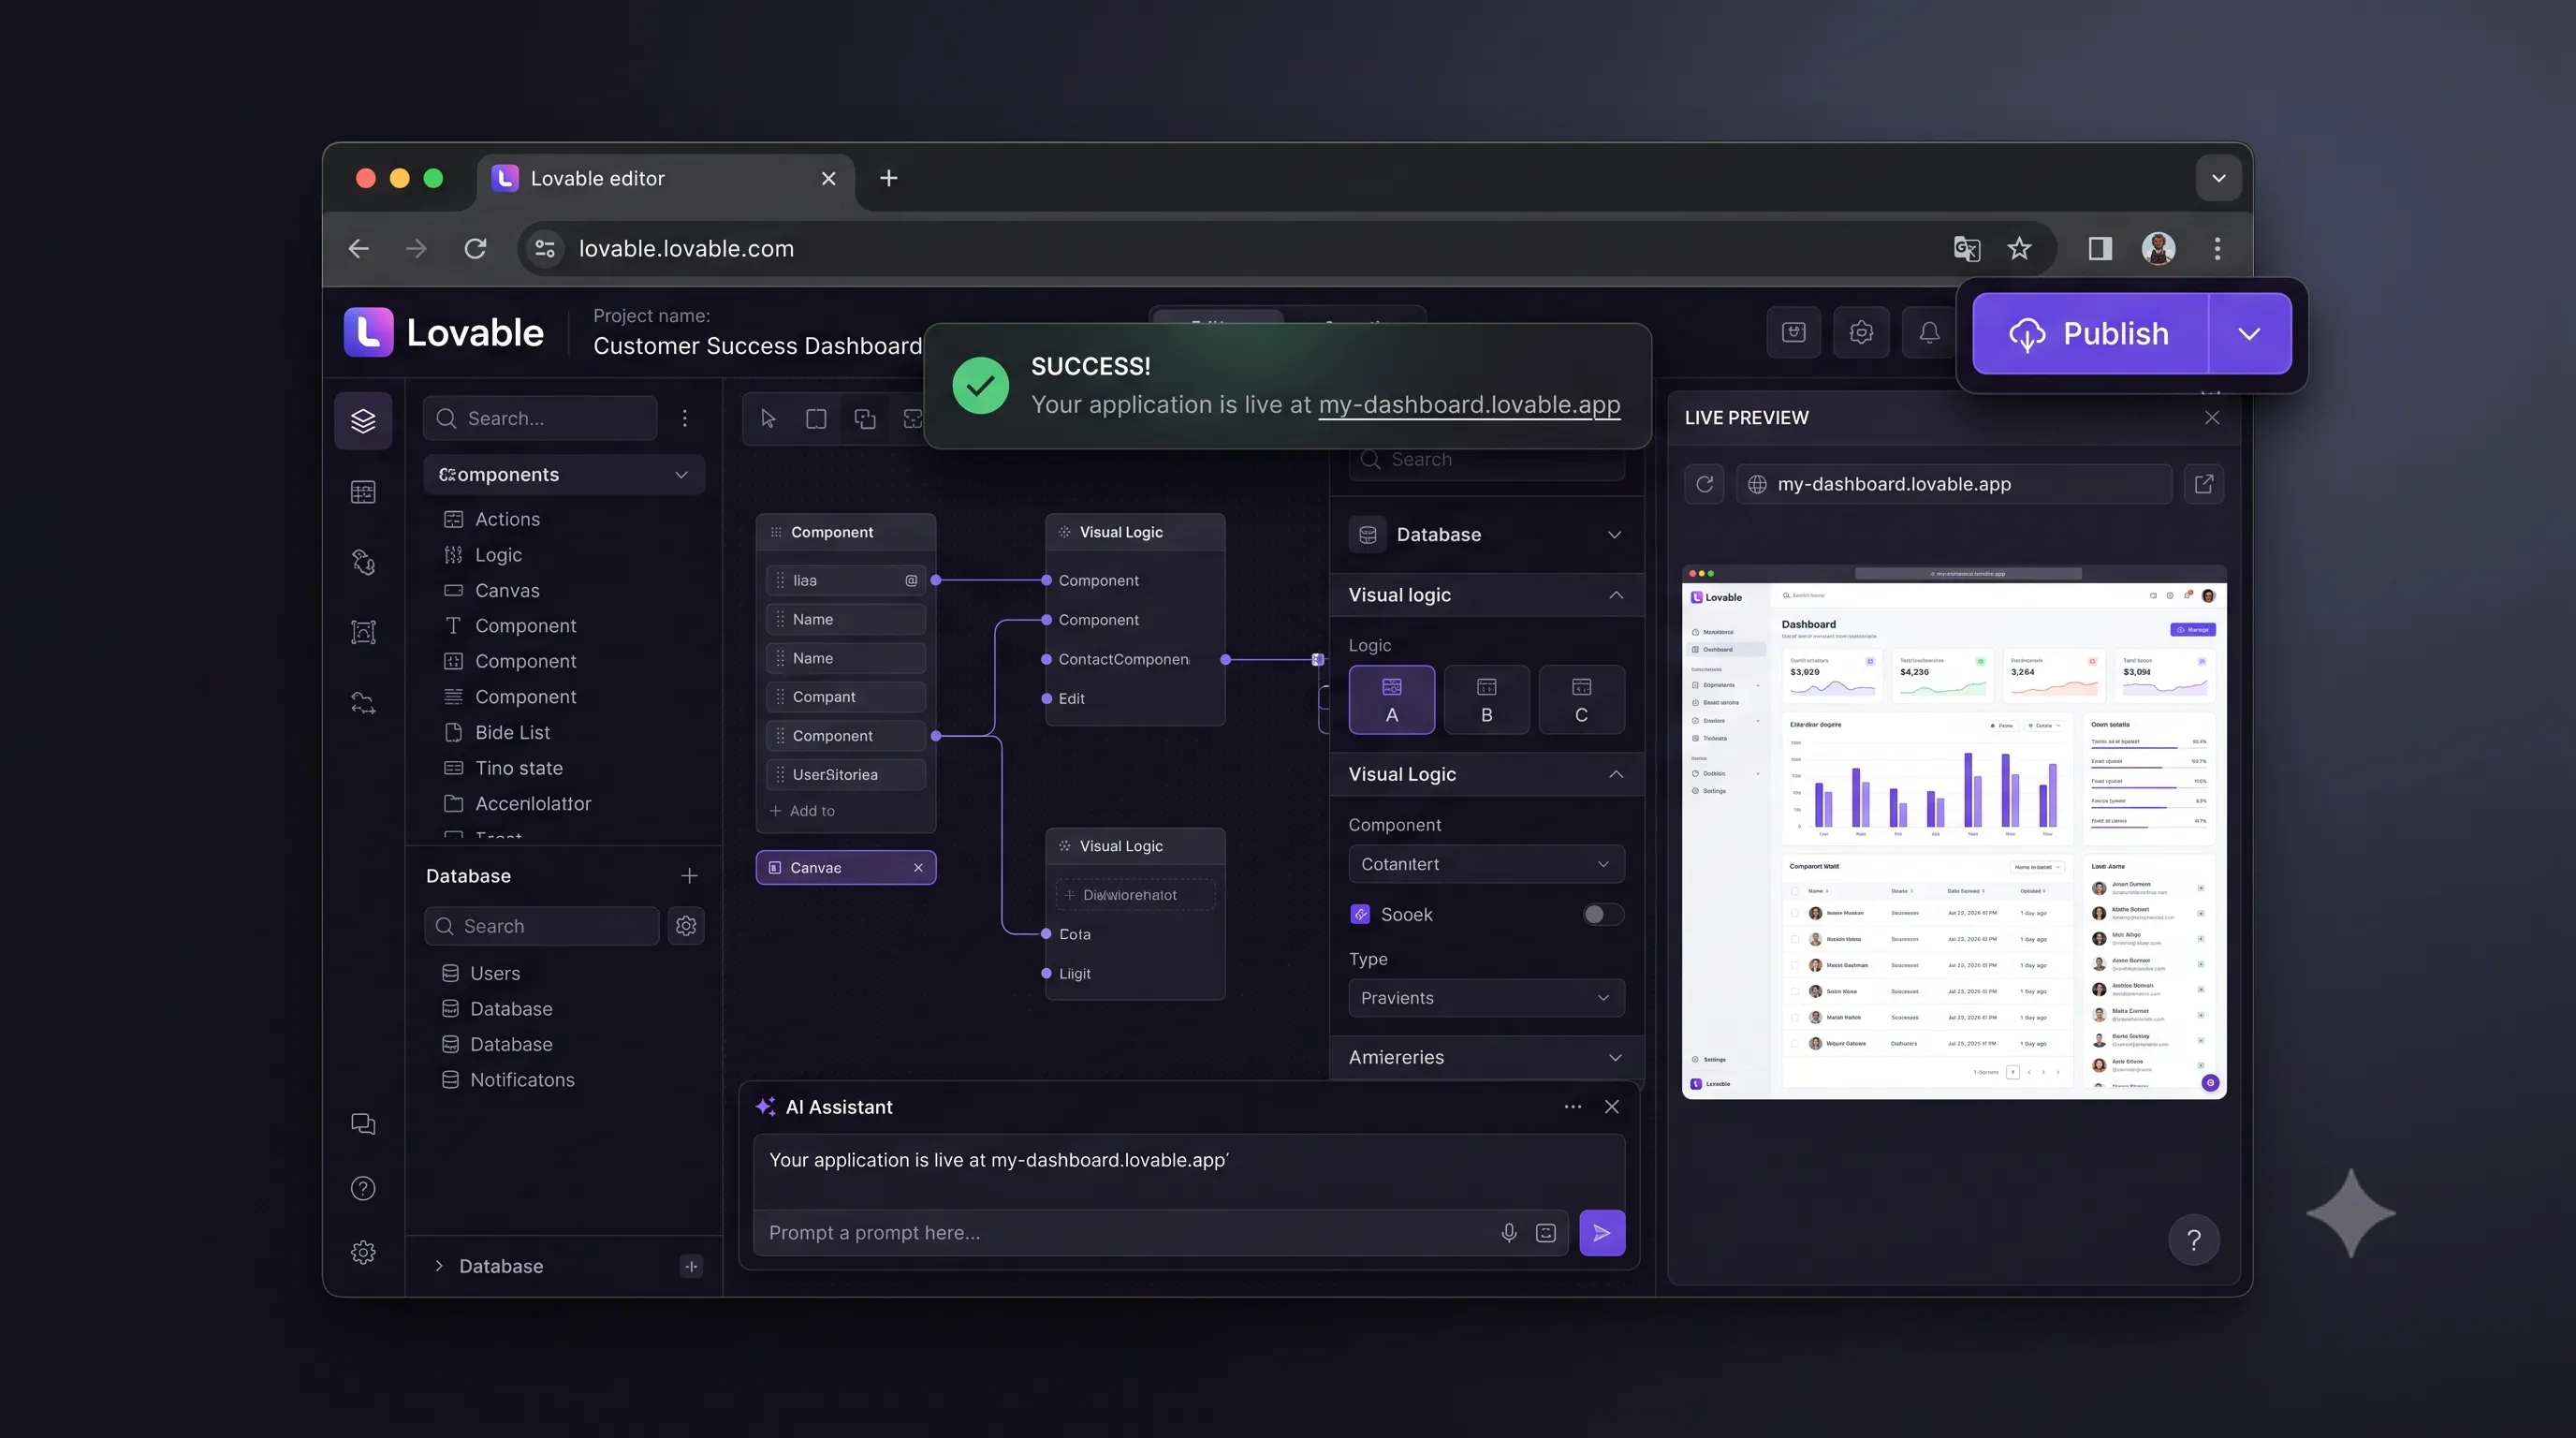Switch to the Lovable editor browser tab

(x=665, y=179)
